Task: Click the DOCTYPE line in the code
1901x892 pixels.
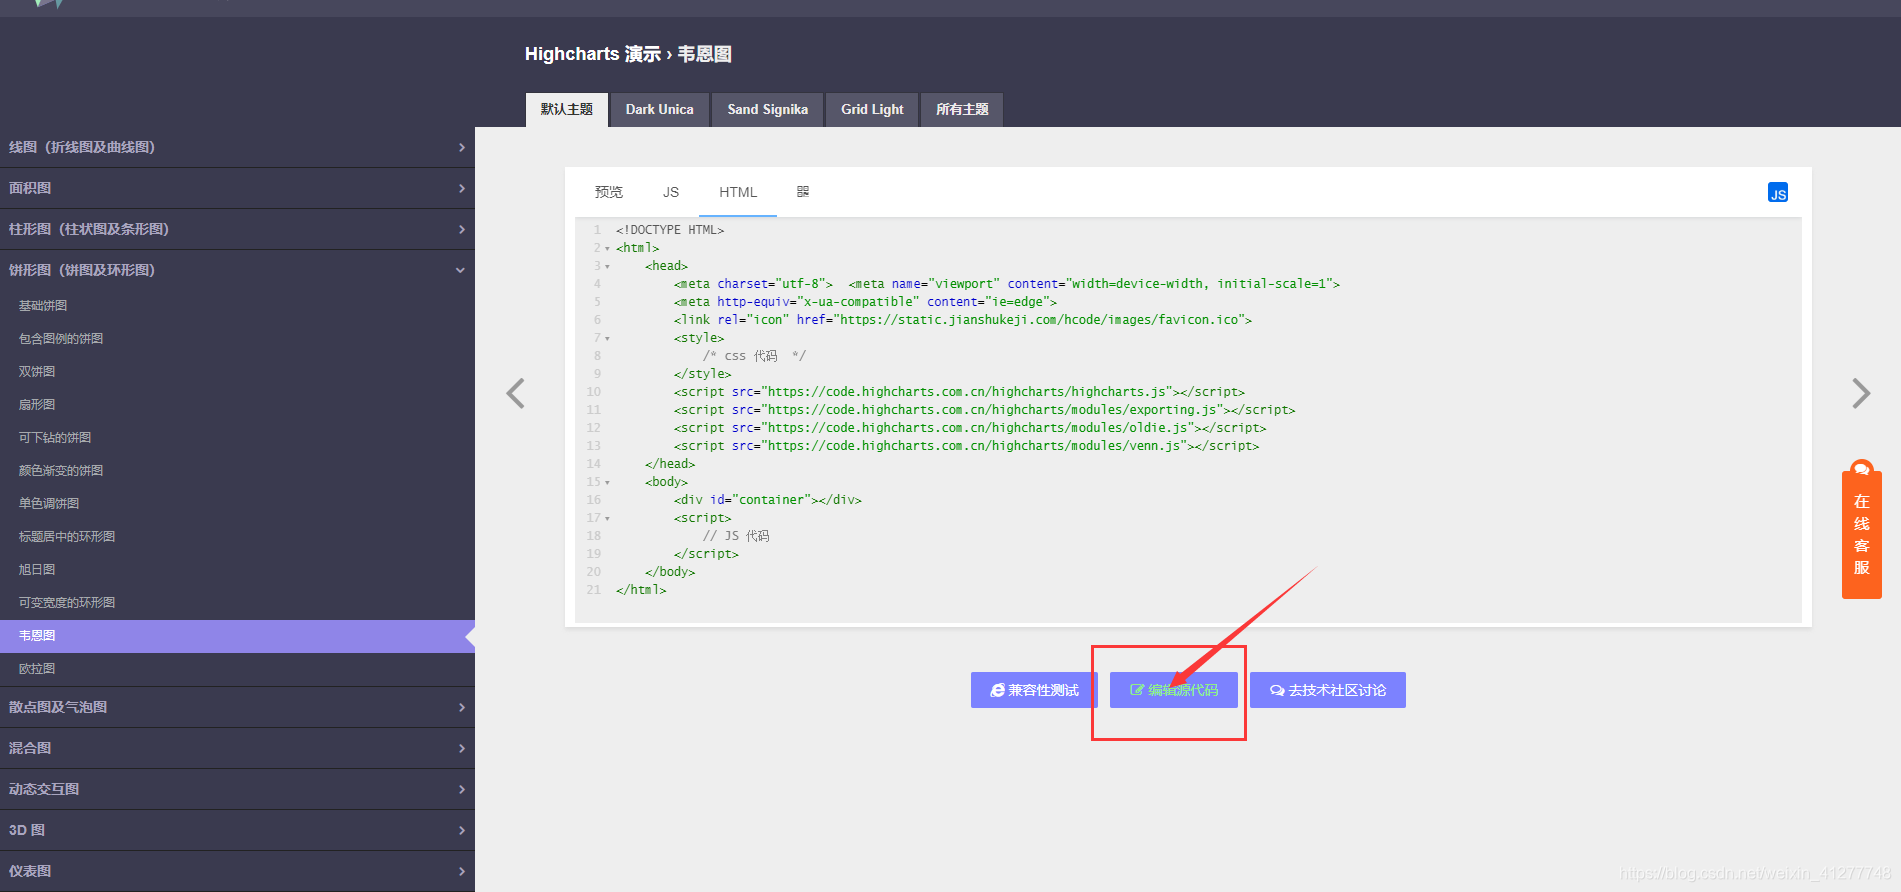Action: click(670, 230)
